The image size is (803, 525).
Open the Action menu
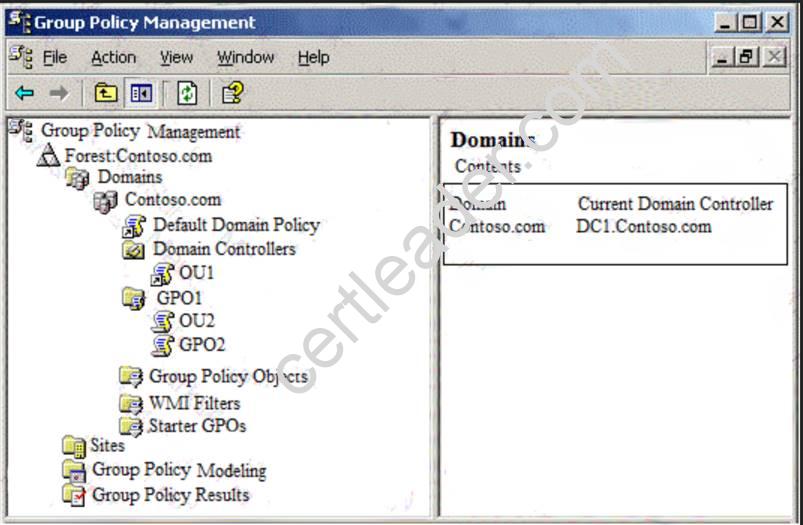click(114, 57)
